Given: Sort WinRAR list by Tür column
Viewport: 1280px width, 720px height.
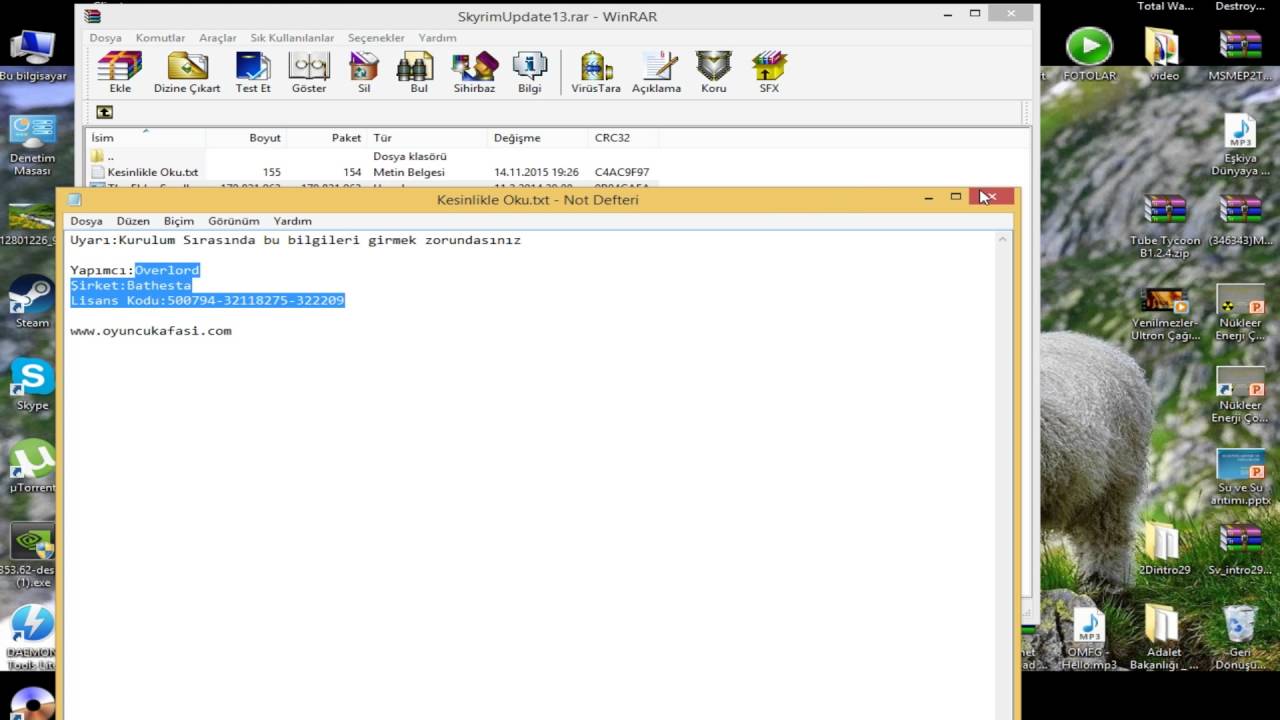Looking at the screenshot, I should pyautogui.click(x=428, y=138).
